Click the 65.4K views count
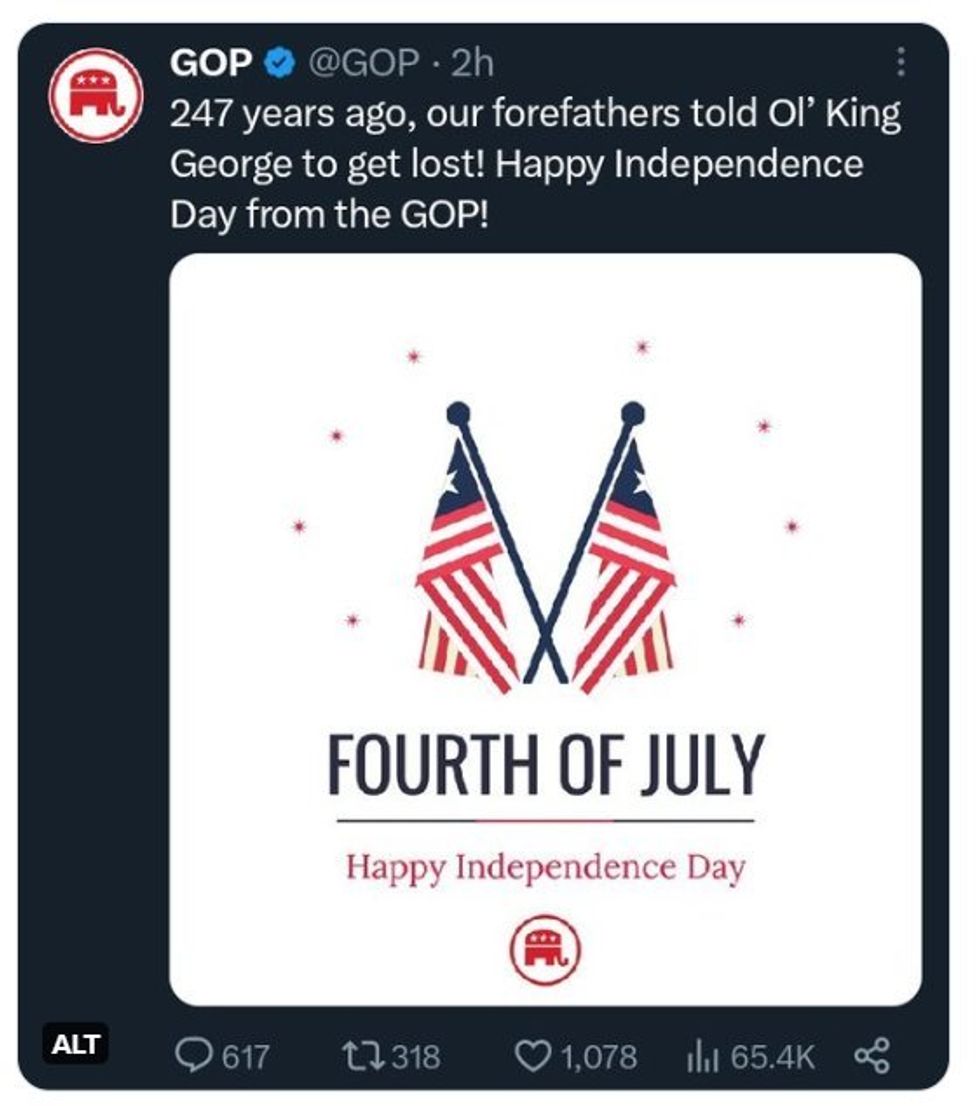Image resolution: width=980 pixels, height=1106 pixels. coord(773,1057)
